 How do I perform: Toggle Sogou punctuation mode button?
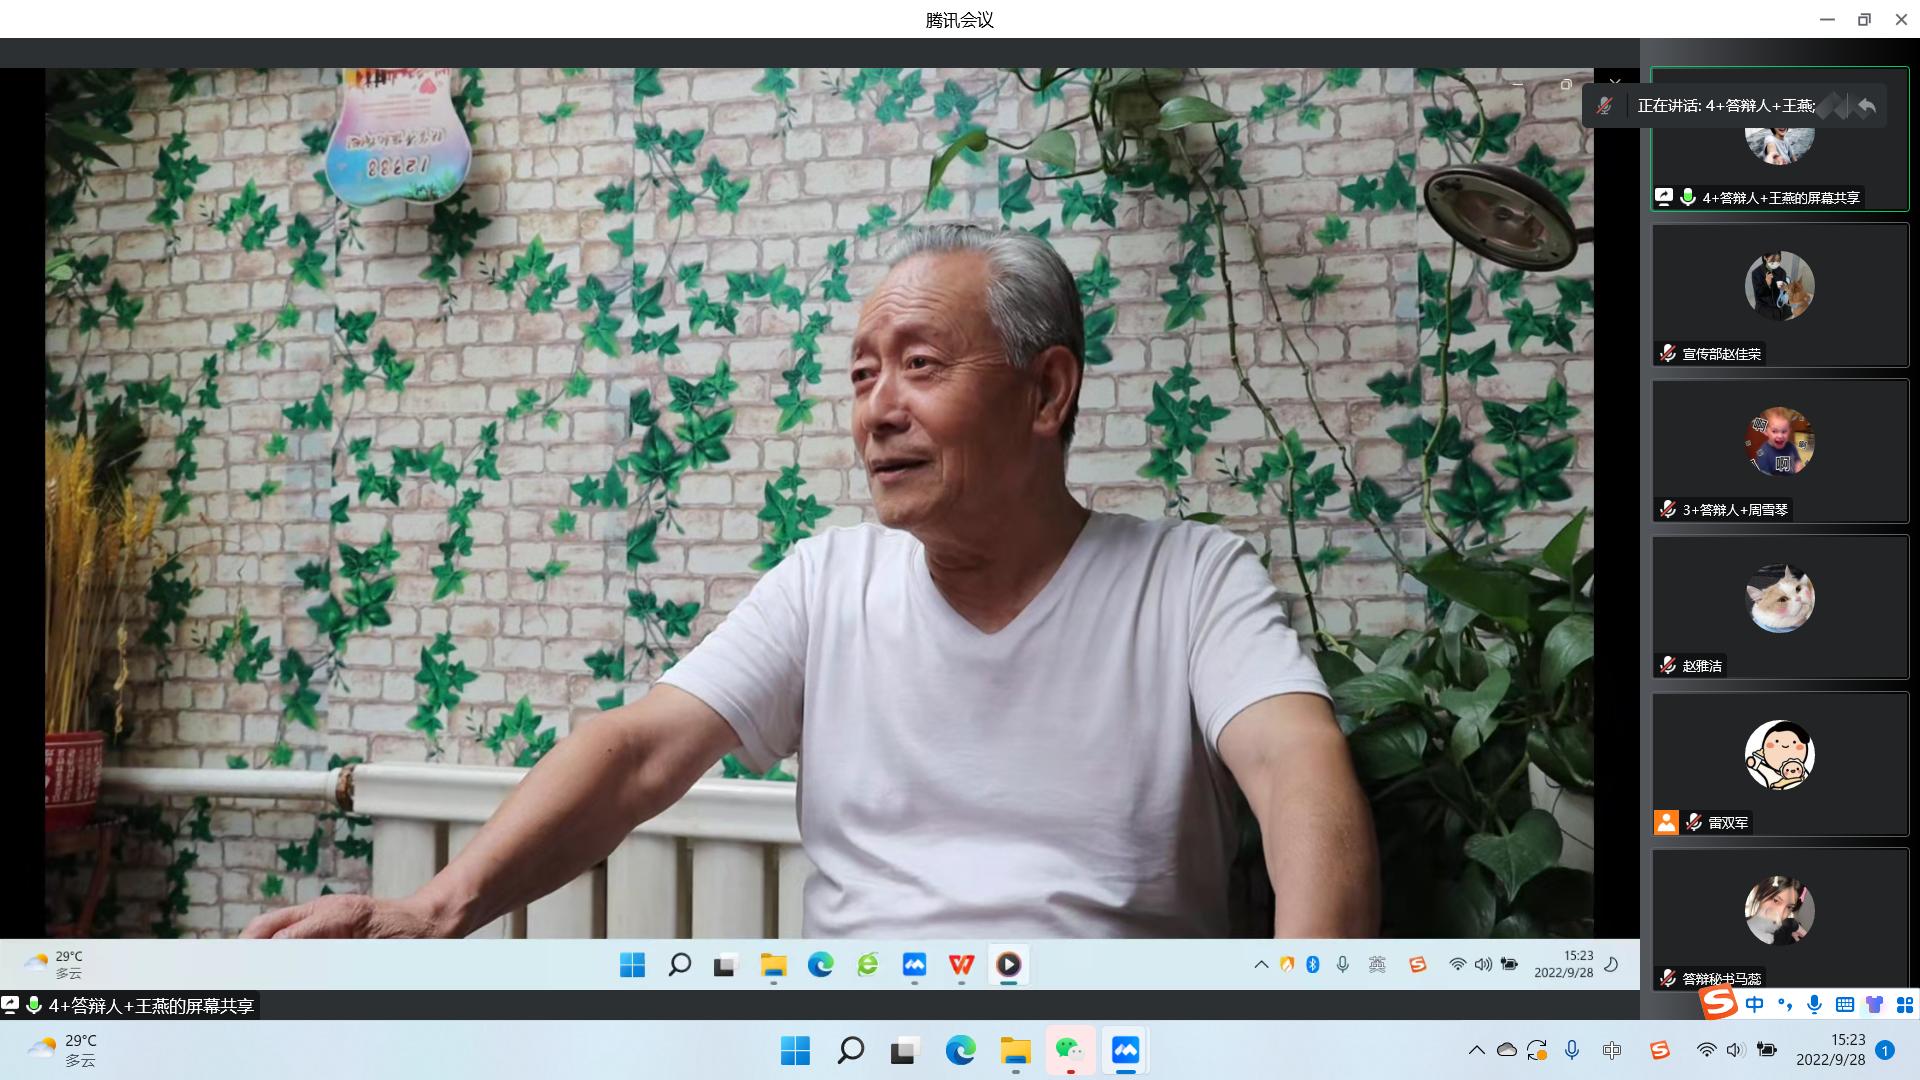pos(1785,1004)
